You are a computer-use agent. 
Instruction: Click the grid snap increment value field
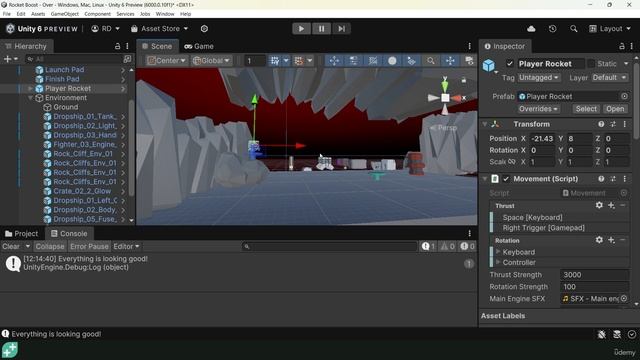[254, 61]
